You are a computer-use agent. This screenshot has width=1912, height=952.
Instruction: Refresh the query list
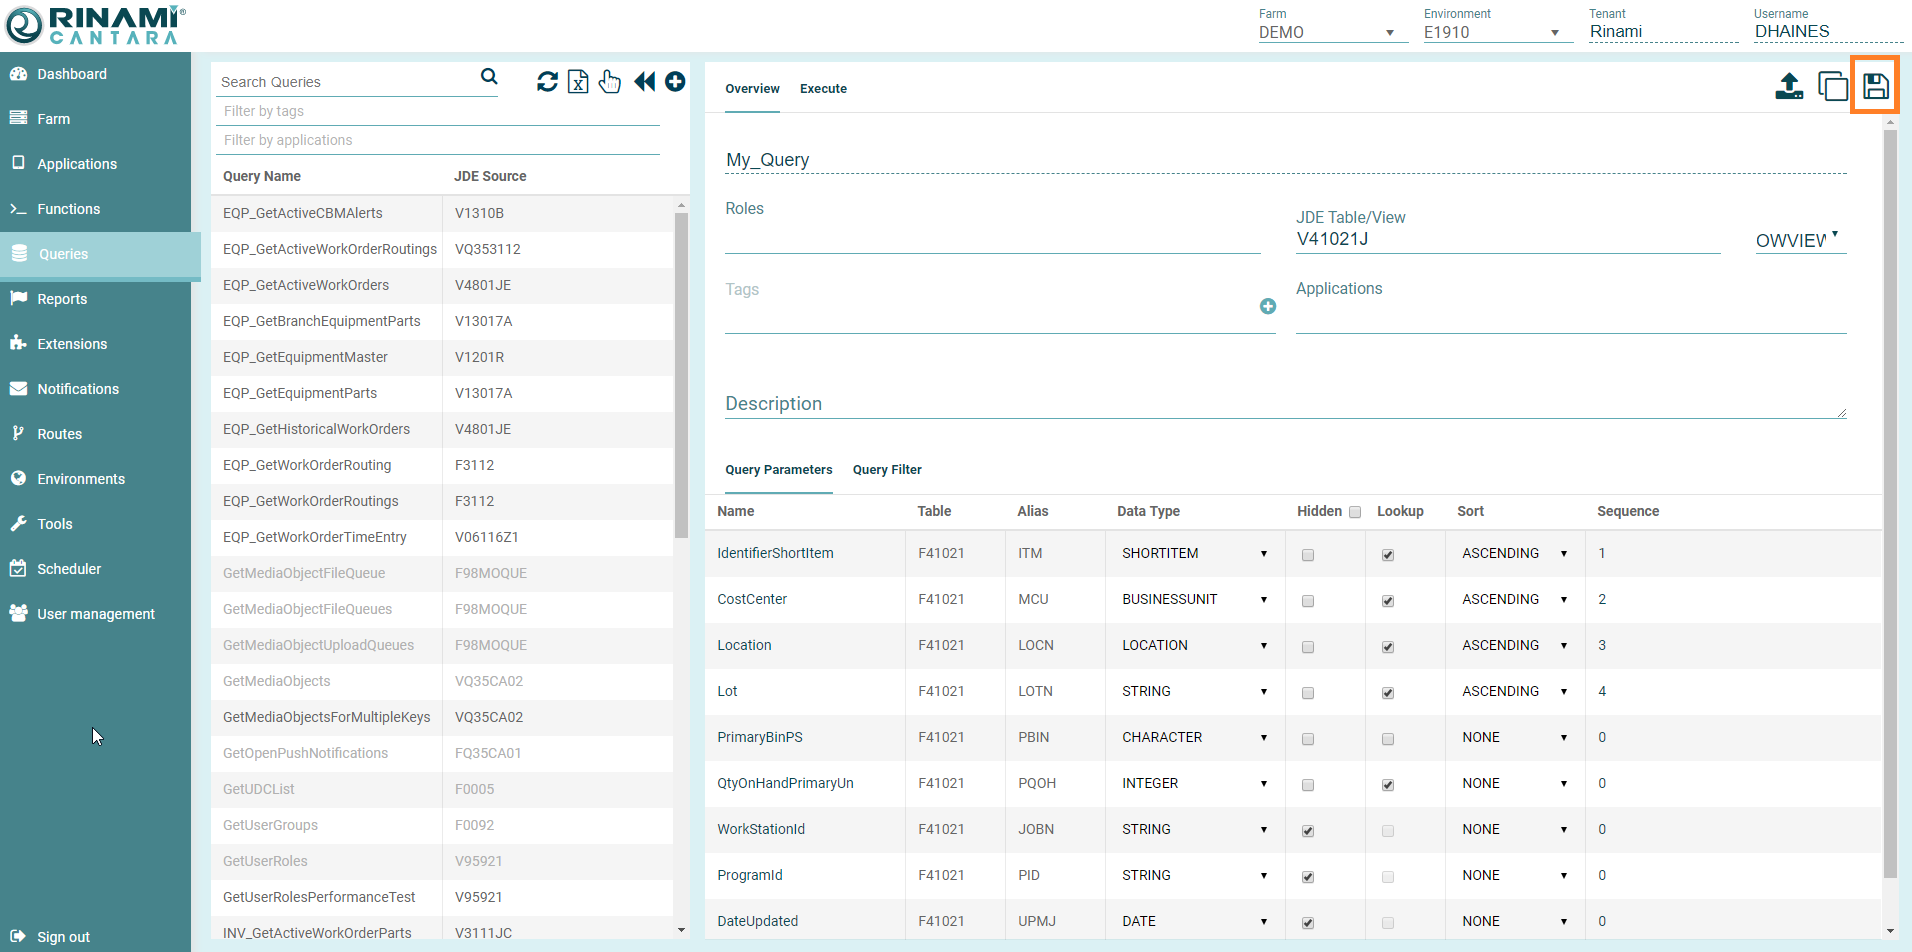547,82
